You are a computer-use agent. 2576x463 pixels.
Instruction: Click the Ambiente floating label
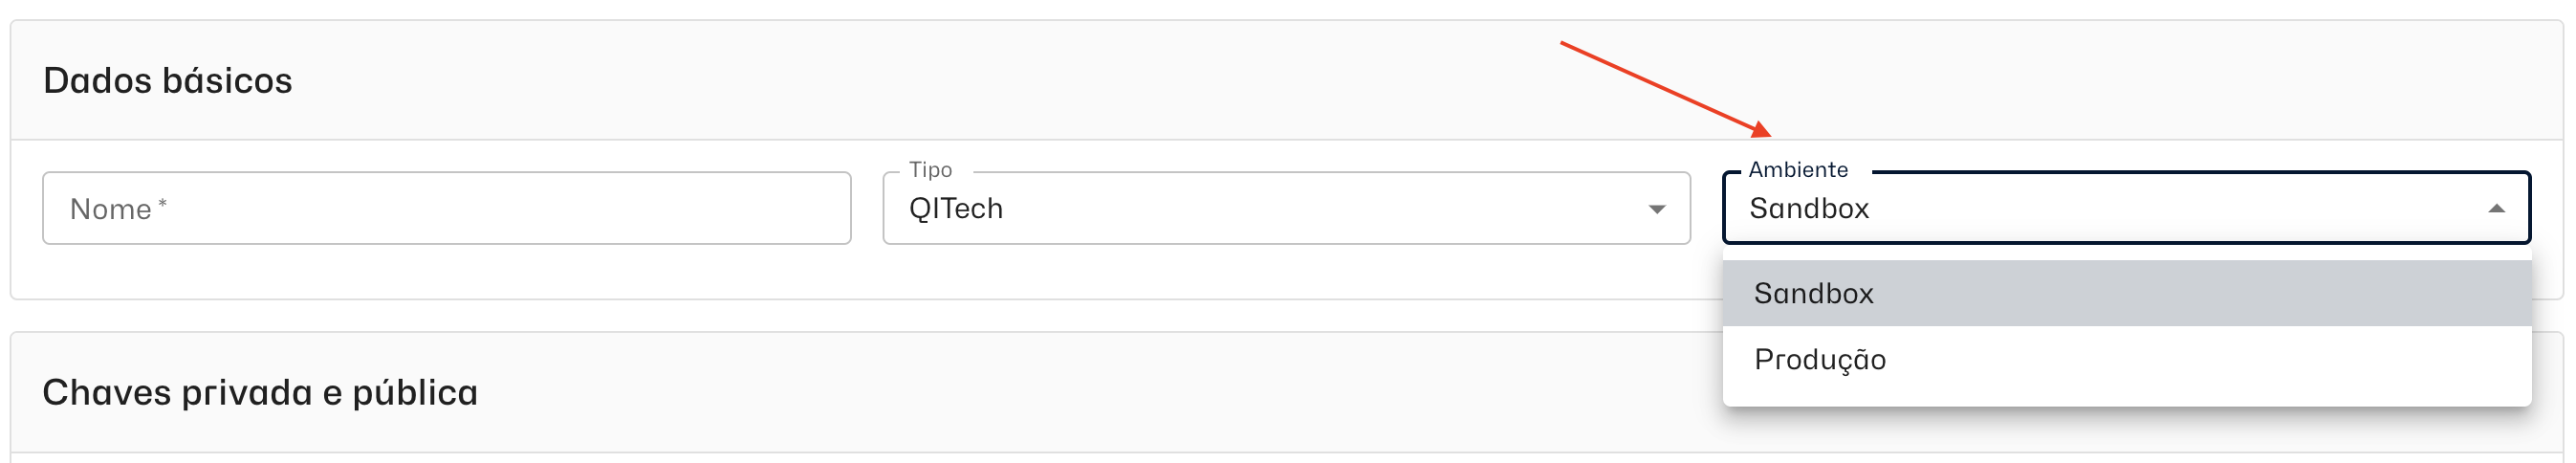point(1797,170)
